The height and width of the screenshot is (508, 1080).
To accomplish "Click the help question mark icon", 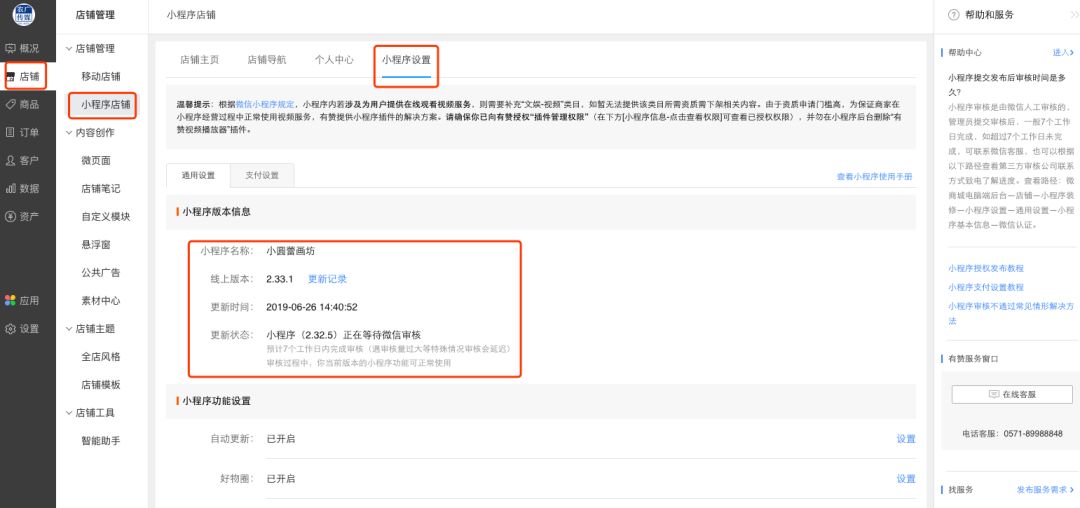I will [x=953, y=15].
